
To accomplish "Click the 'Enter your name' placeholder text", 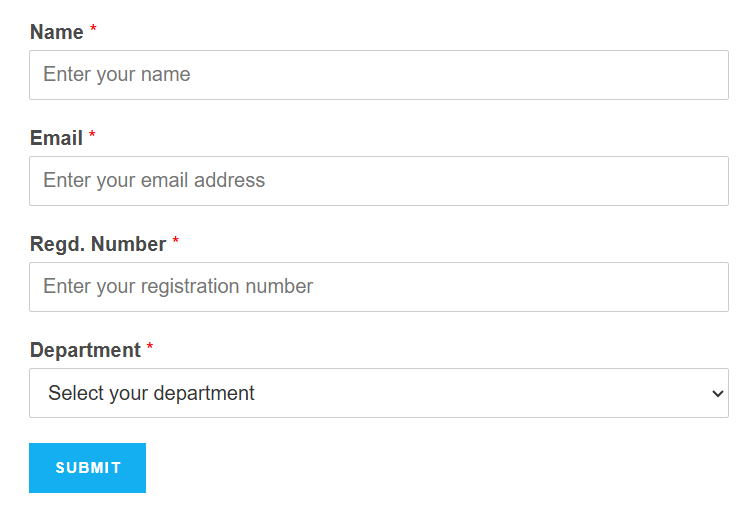I will 117,75.
